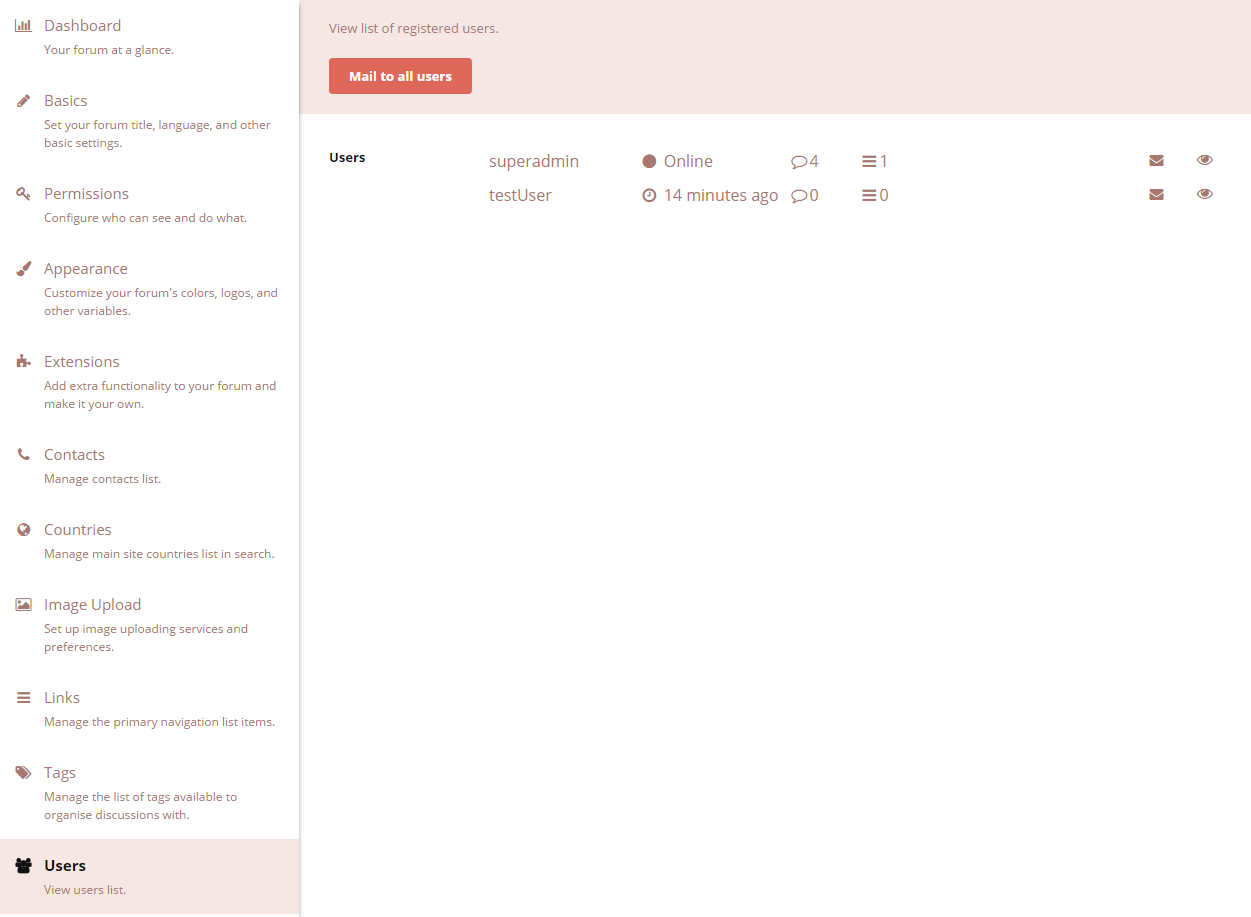Image resolution: width=1251 pixels, height=917 pixels.
Task: Open the Links navigation page
Action: point(62,698)
